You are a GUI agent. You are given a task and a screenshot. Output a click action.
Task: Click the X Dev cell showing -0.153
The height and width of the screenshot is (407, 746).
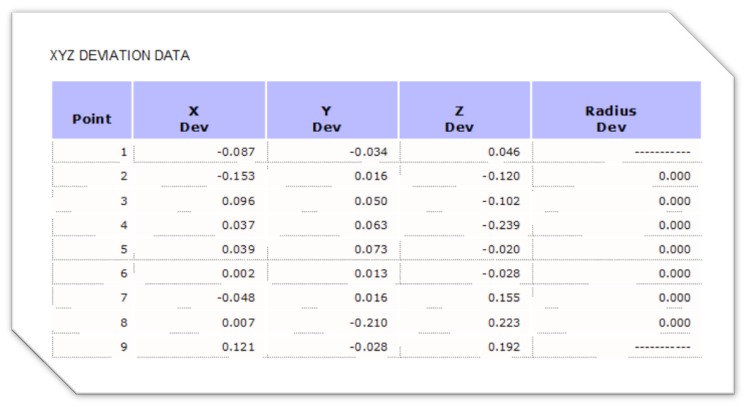(x=237, y=176)
